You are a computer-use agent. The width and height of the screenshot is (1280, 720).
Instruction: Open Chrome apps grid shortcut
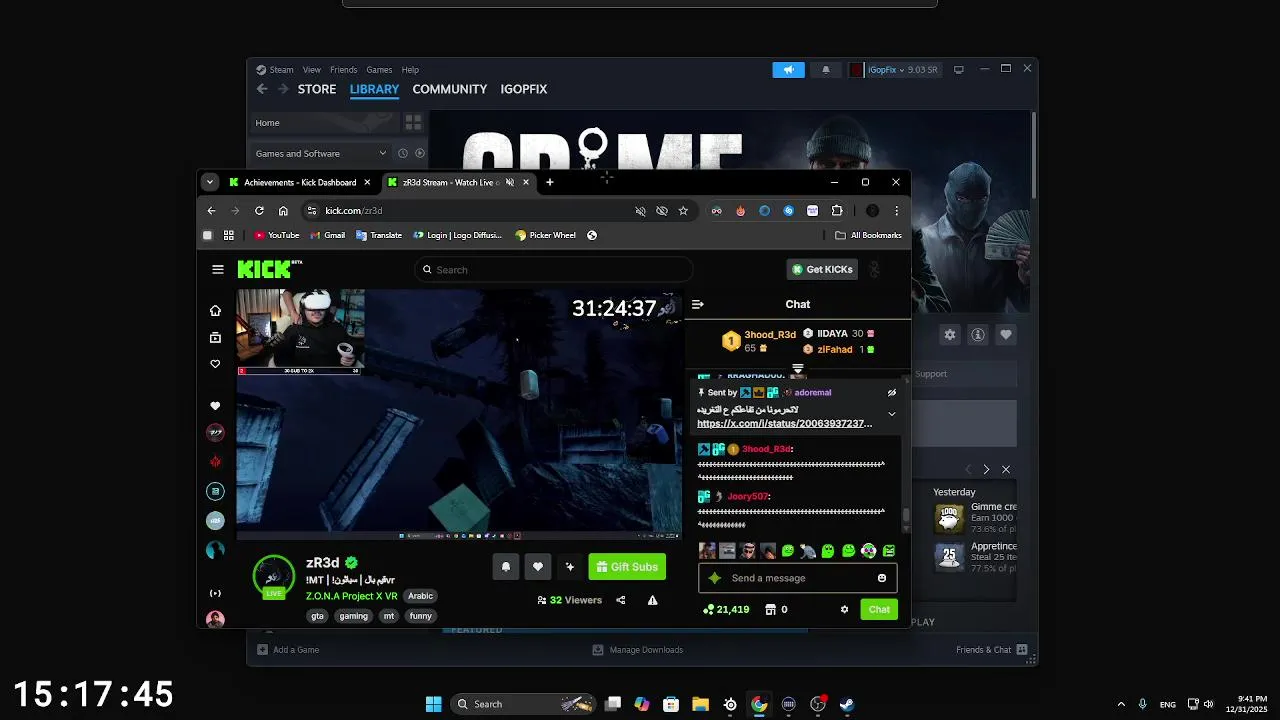pyautogui.click(x=229, y=235)
